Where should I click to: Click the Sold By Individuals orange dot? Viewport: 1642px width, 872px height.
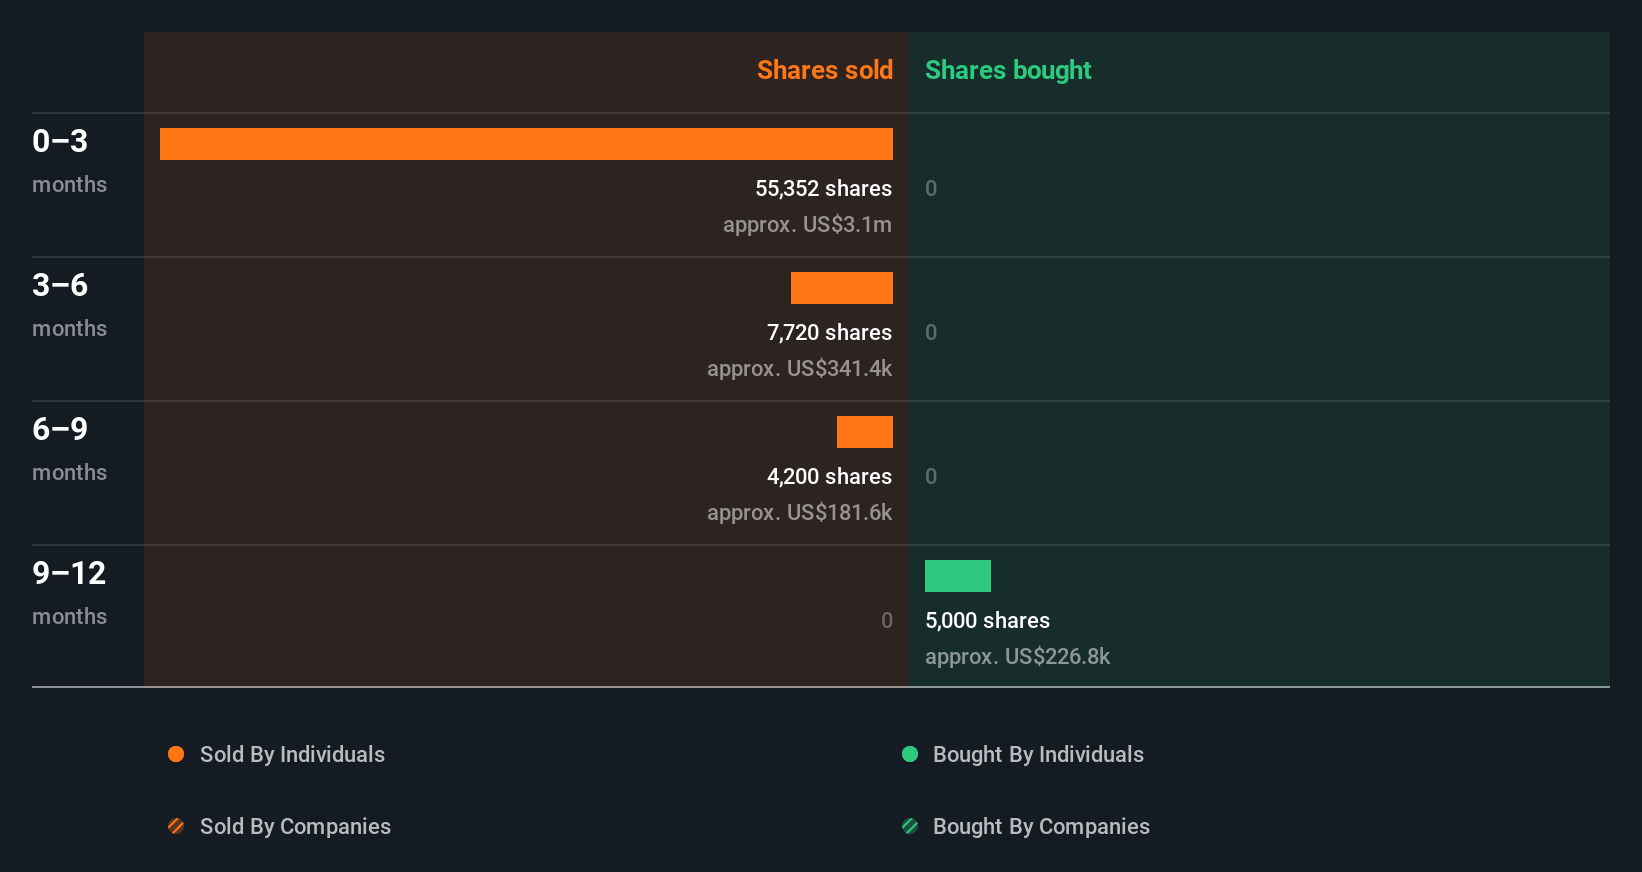tap(176, 754)
